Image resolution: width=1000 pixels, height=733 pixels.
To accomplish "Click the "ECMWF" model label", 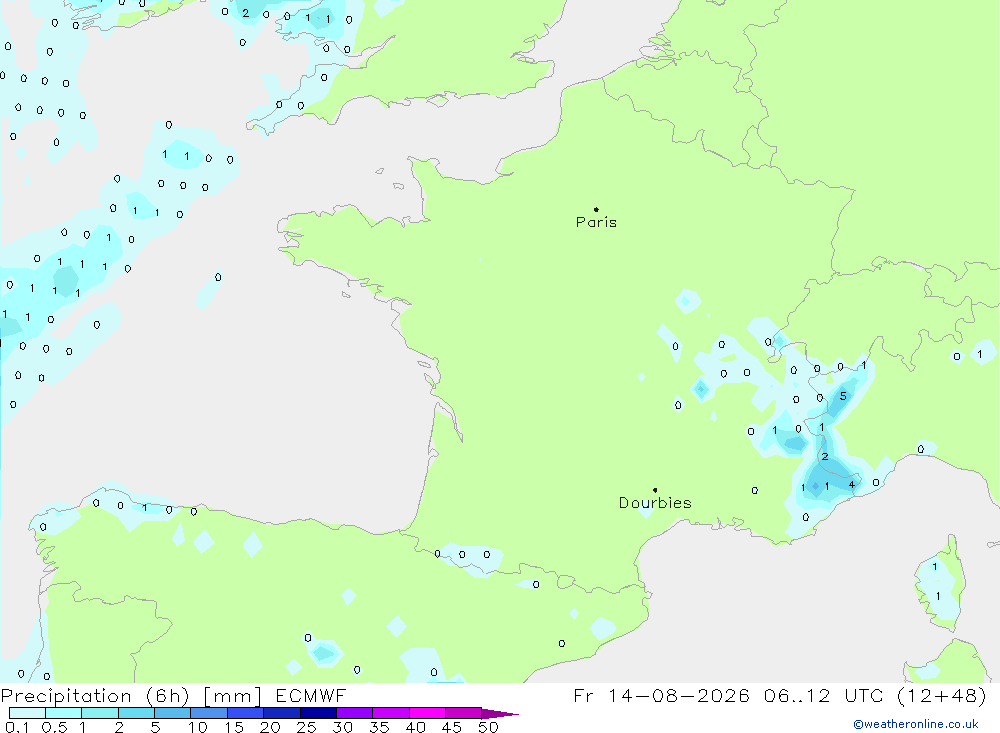I will point(311,695).
